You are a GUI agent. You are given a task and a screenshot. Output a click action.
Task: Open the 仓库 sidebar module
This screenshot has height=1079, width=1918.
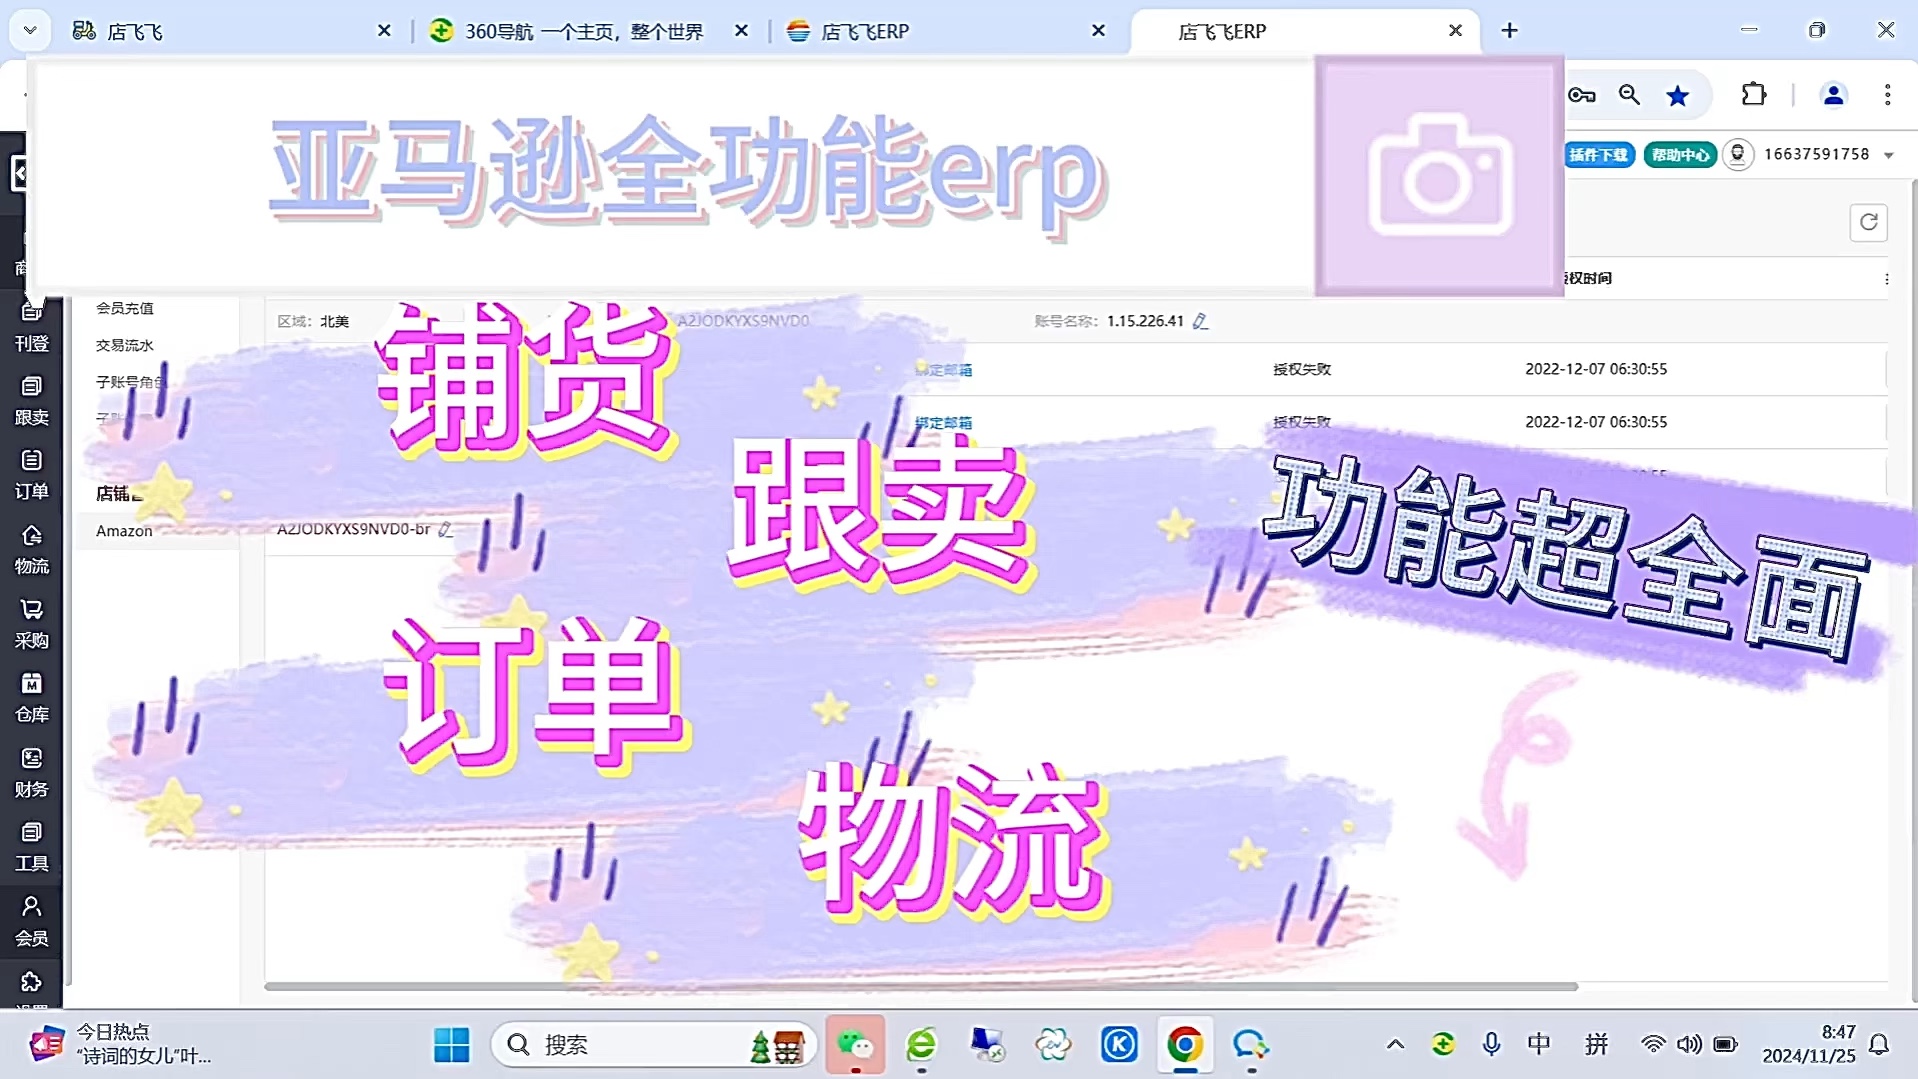[31, 698]
